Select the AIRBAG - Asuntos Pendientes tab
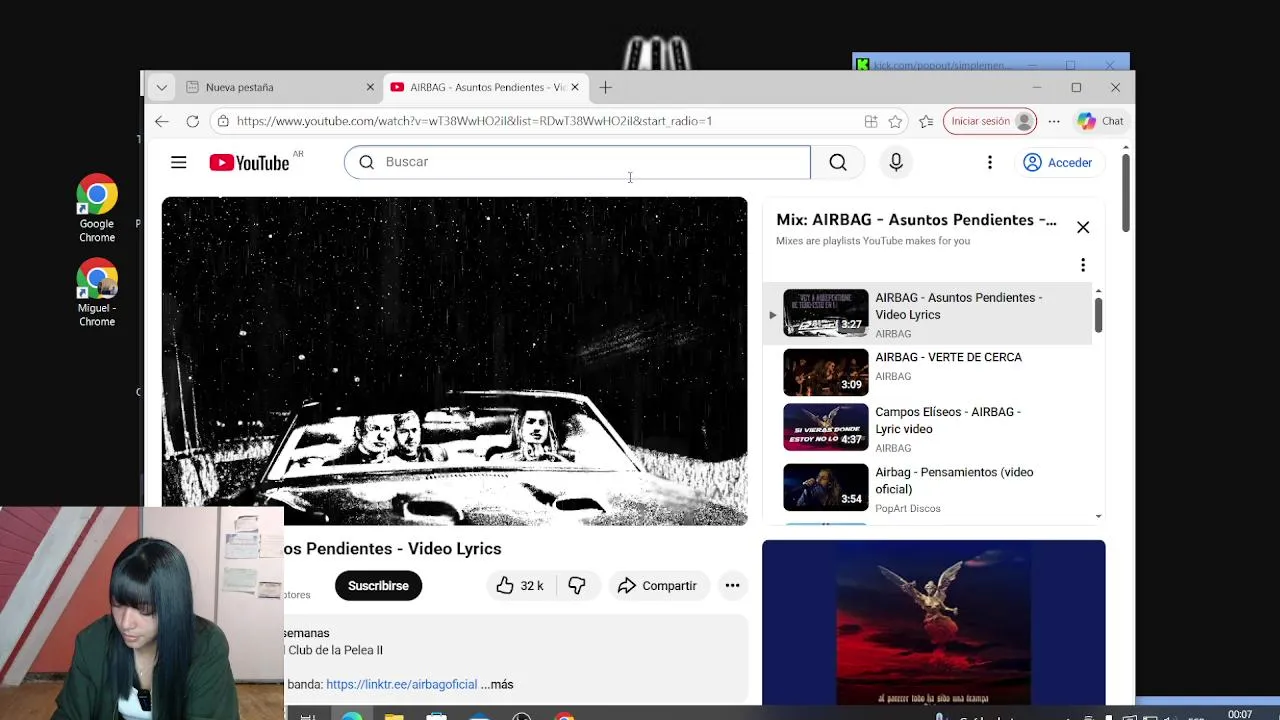Image resolution: width=1280 pixels, height=720 pixels. point(487,87)
